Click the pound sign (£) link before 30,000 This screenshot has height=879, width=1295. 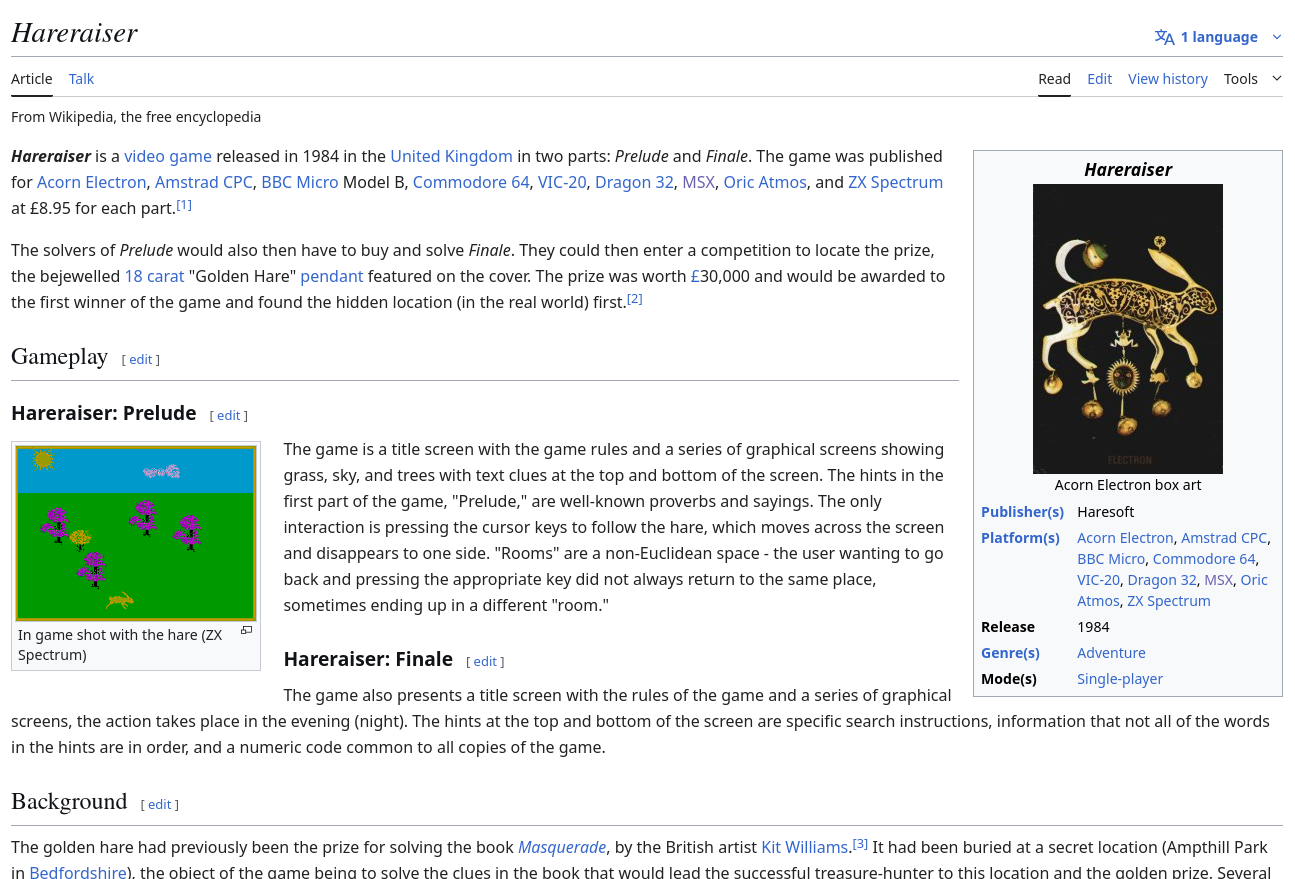pyautogui.click(x=695, y=276)
